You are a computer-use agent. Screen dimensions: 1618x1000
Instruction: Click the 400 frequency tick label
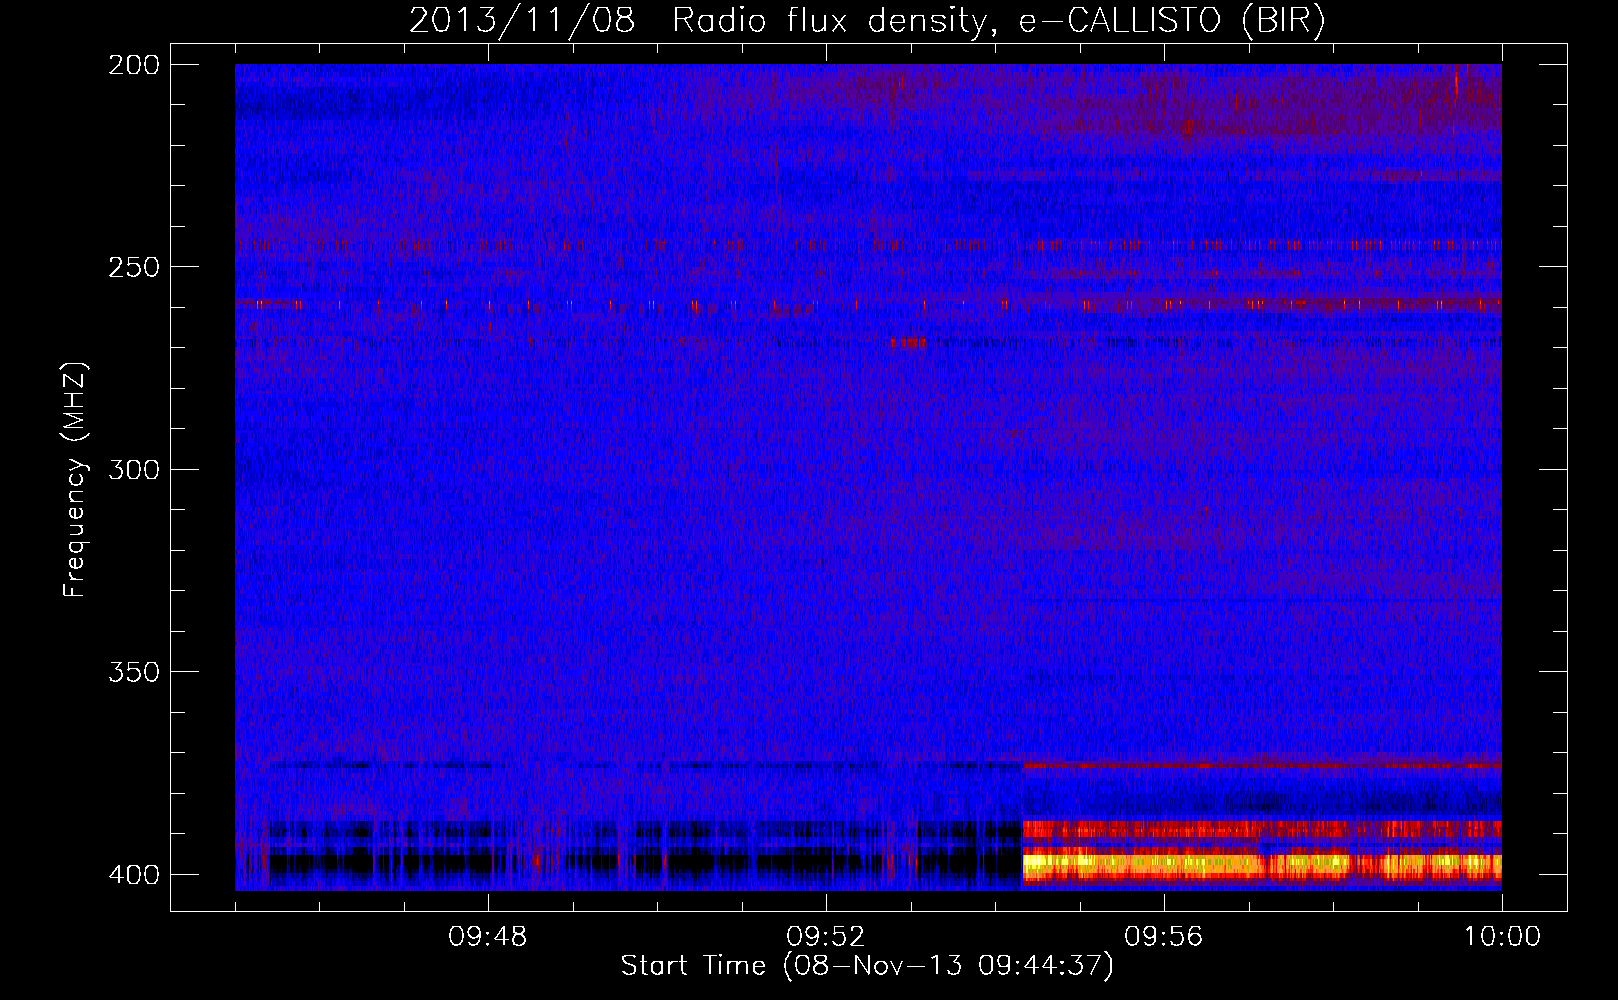pos(134,875)
